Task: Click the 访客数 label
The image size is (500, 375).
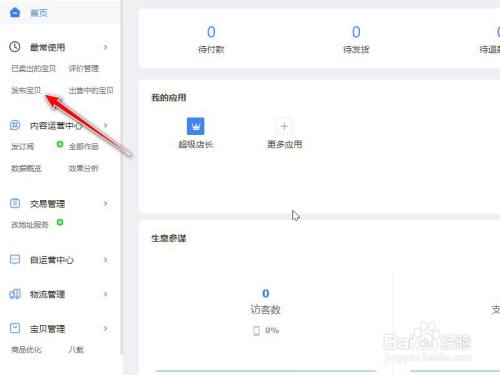Action: pos(266,310)
